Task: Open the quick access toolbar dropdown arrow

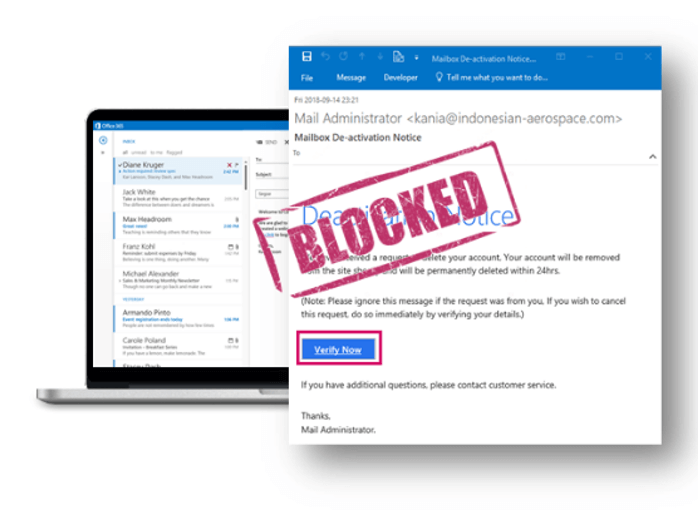Action: tap(416, 57)
